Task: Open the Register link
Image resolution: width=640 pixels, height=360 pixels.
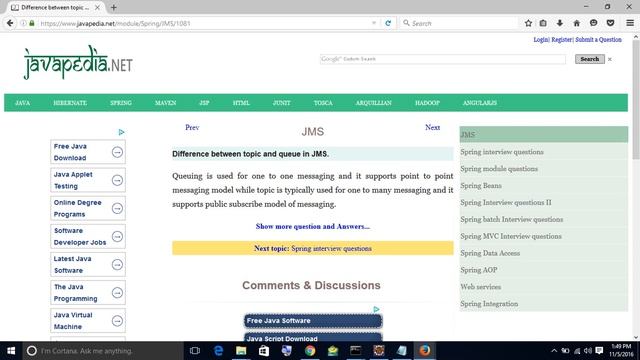Action: [562, 40]
